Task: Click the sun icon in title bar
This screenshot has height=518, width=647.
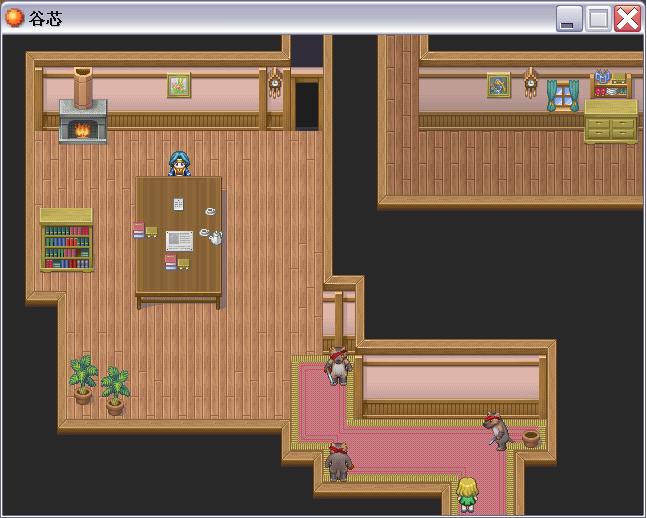Action: [14, 18]
